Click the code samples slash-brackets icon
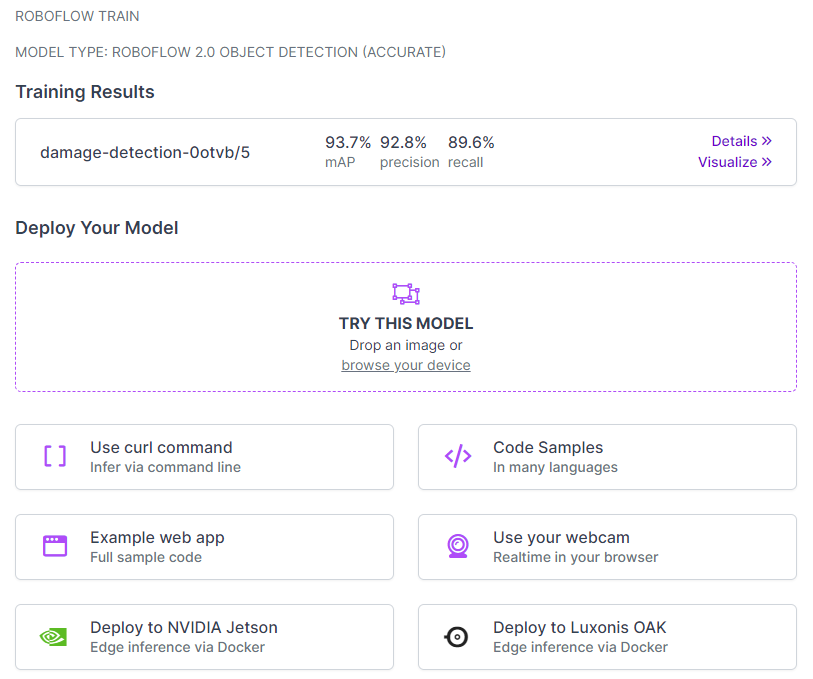Image resolution: width=813 pixels, height=679 pixels. 458,456
